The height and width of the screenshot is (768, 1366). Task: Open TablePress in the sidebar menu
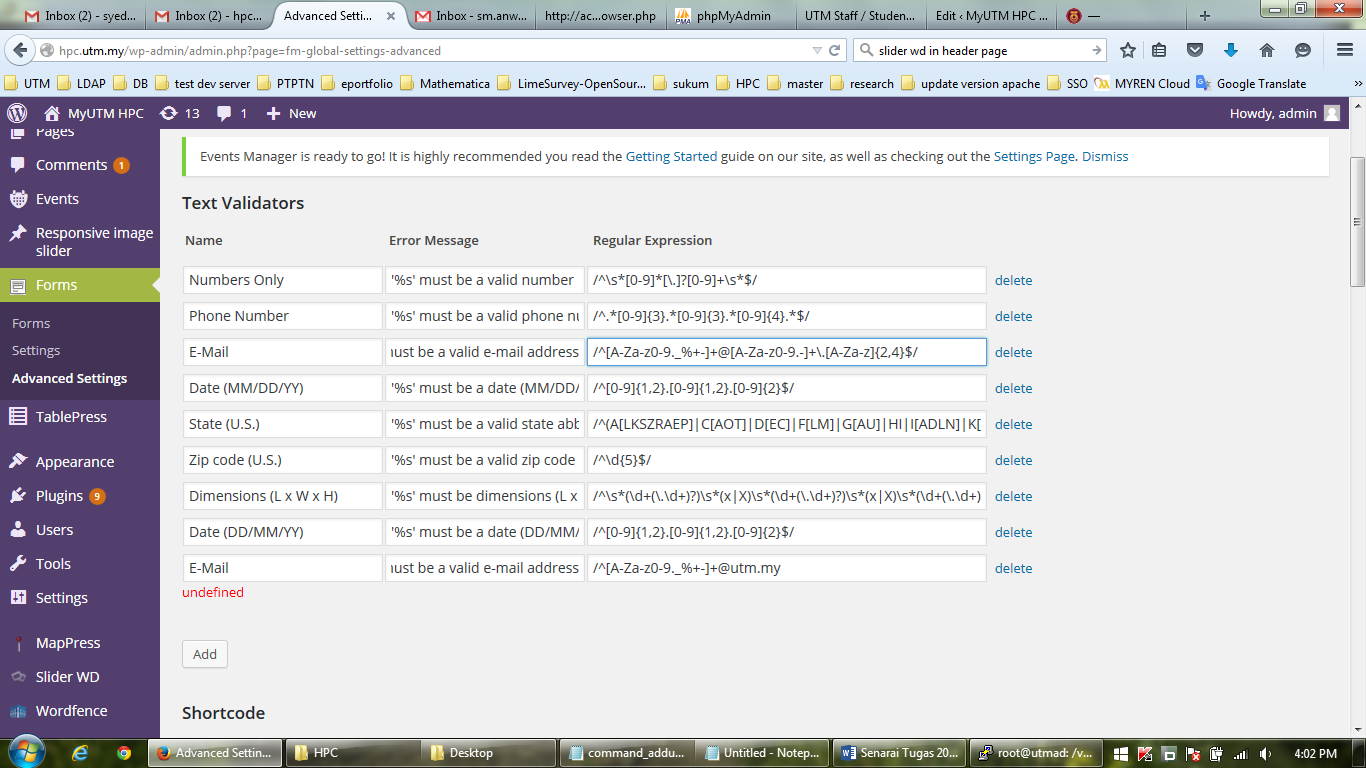coord(71,417)
